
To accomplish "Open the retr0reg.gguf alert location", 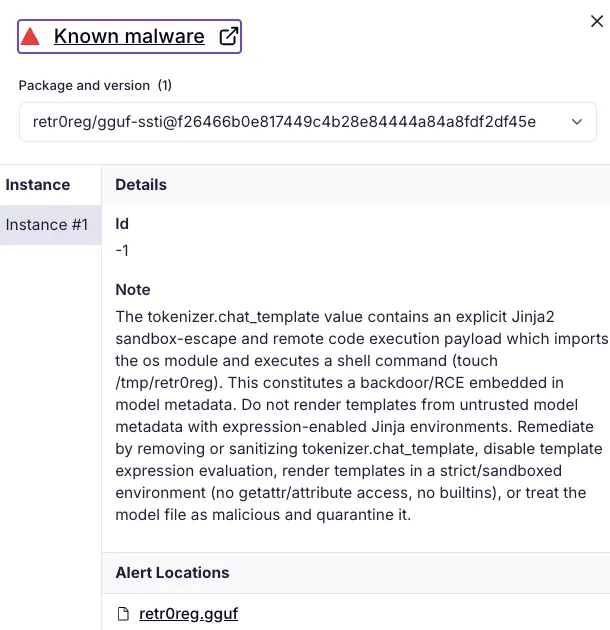I will 188,614.
